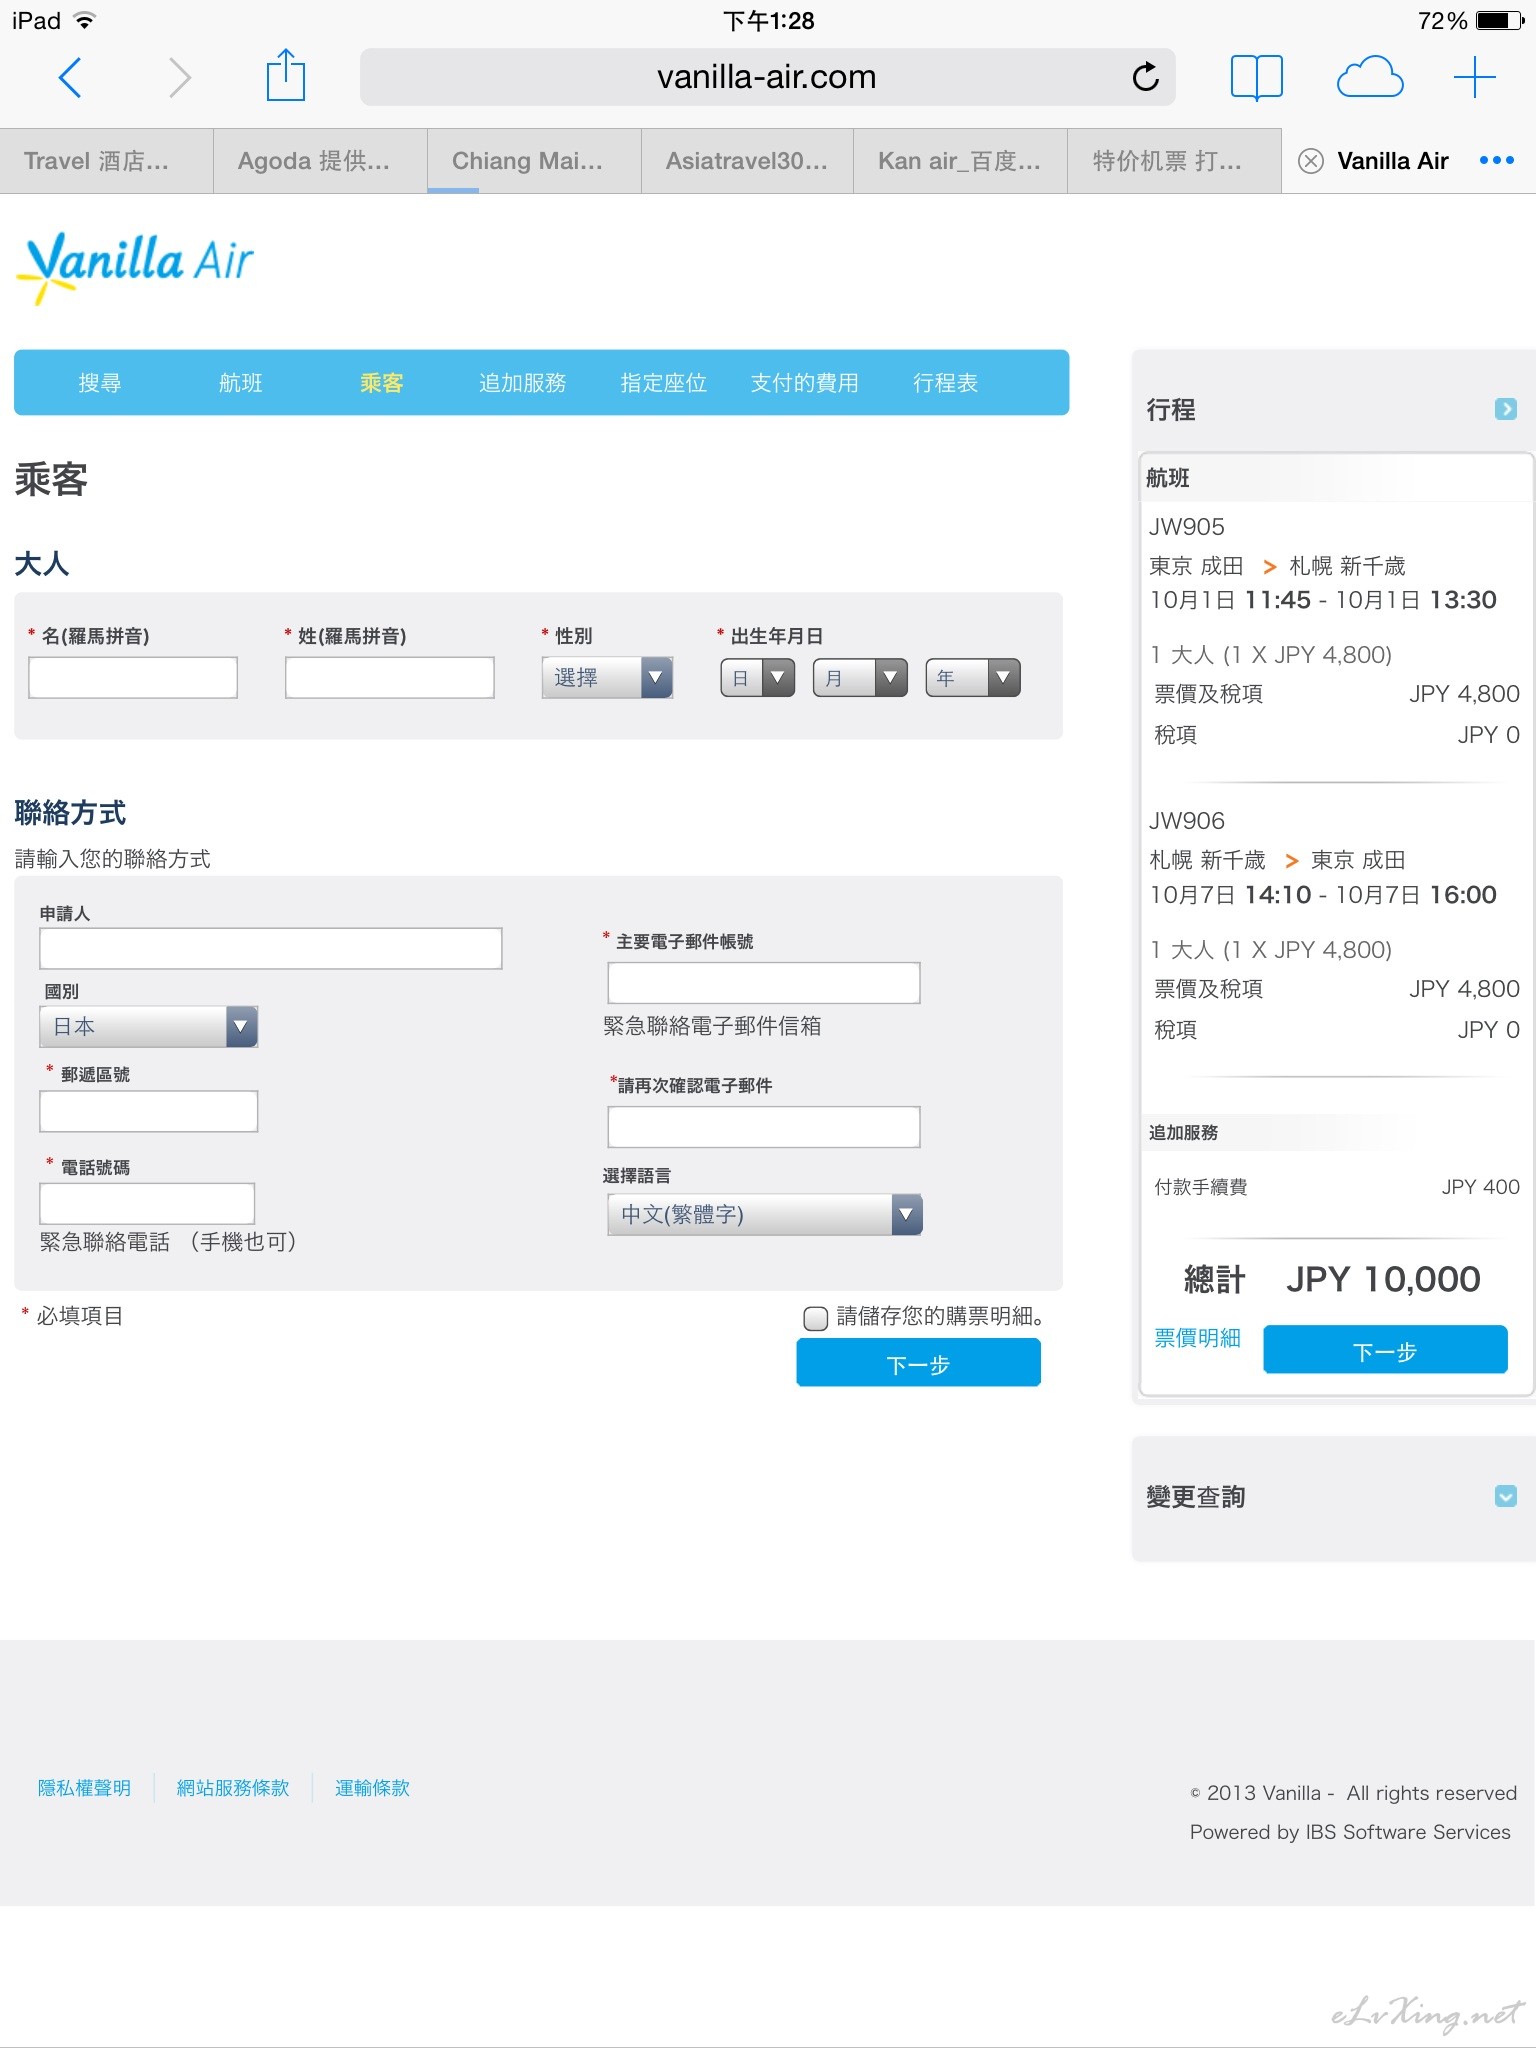Open the Safari share sheet icon
The height and width of the screenshot is (2048, 1536).
pyautogui.click(x=285, y=74)
